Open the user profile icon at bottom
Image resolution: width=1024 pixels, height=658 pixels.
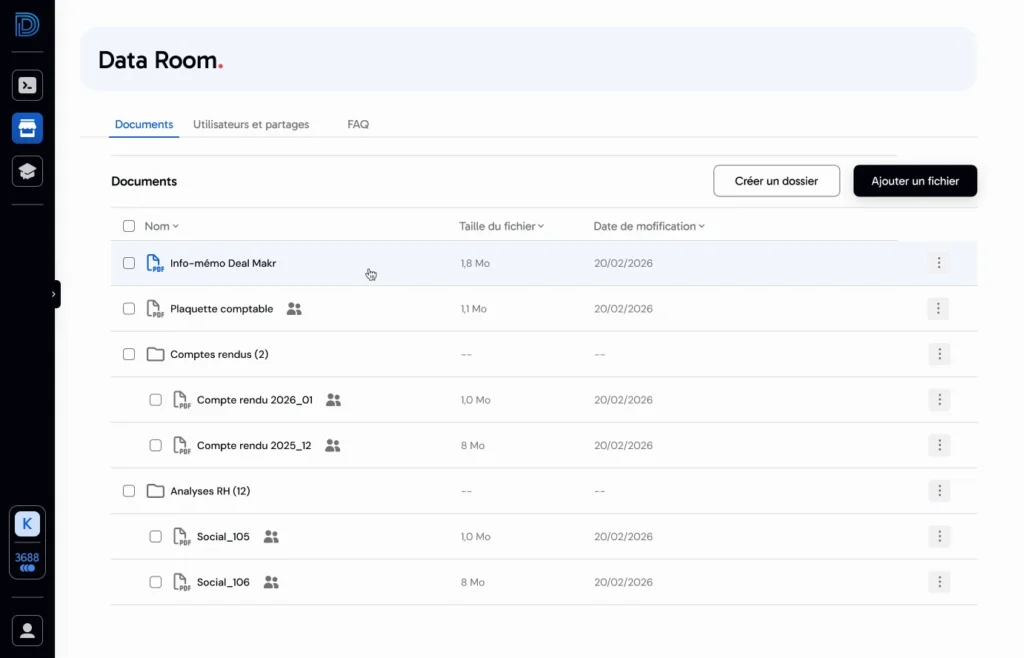click(x=27, y=630)
